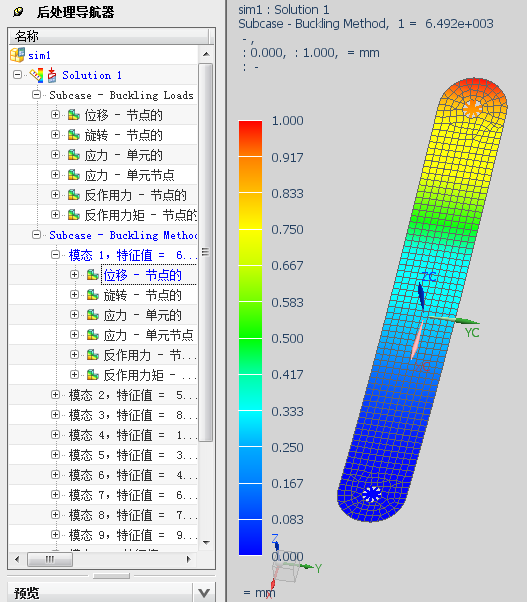Expand the 模态 9 node
Image resolution: width=527 pixels, height=602 pixels.
[55, 534]
